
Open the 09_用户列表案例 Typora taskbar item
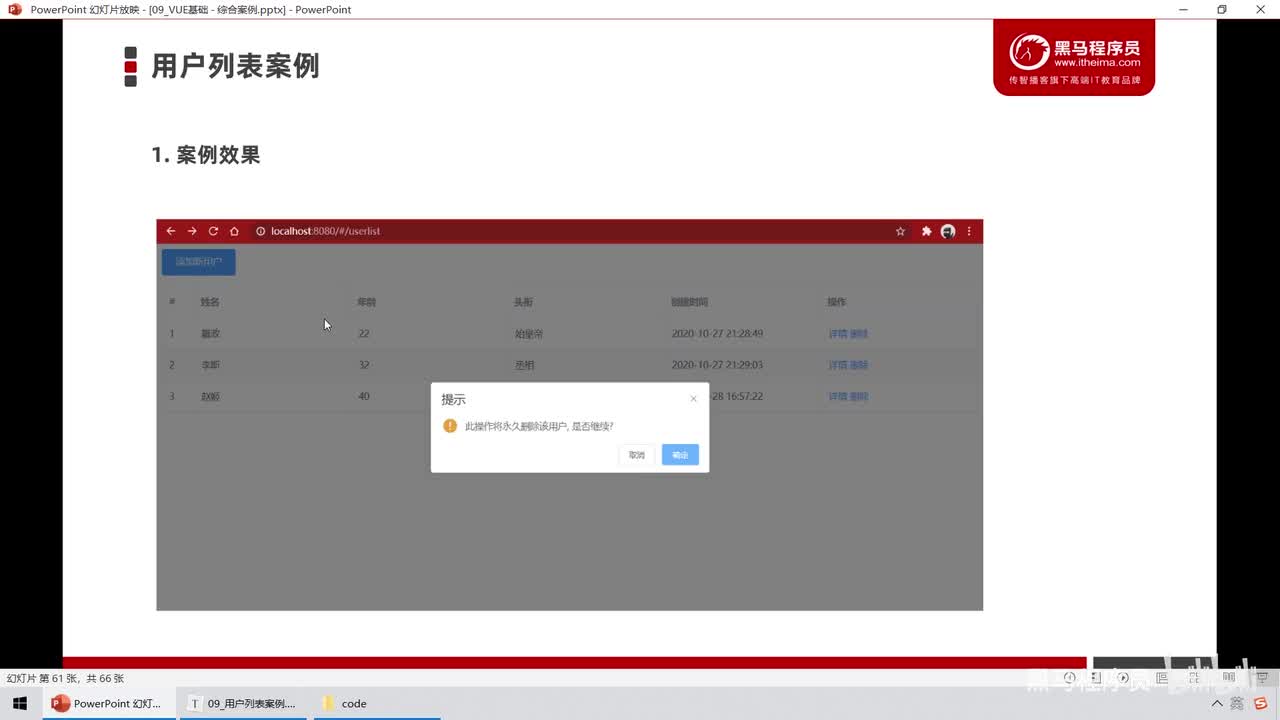point(243,704)
